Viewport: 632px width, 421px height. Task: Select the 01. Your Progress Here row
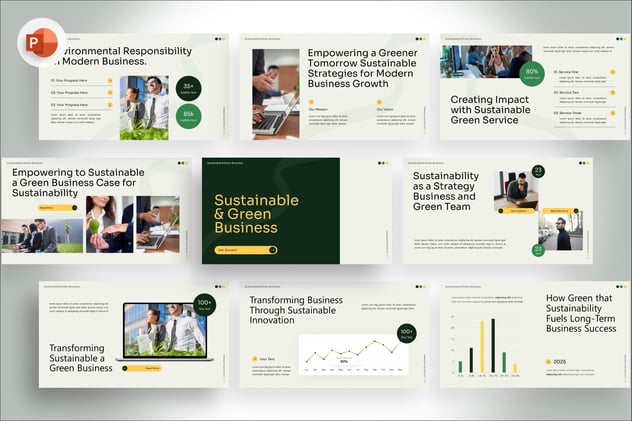coord(79,80)
